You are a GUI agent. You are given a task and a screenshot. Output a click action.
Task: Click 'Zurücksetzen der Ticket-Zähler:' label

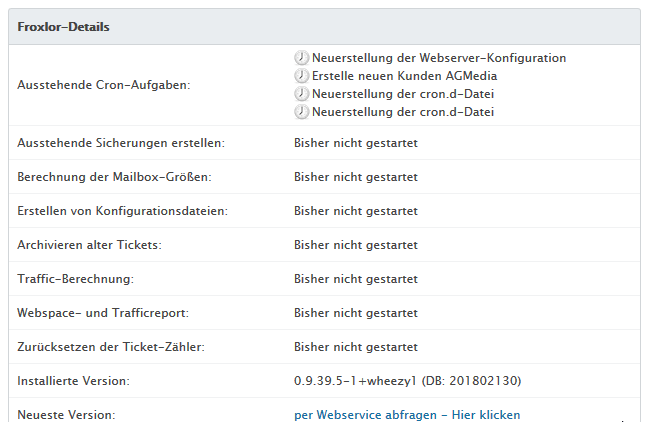pyautogui.click(x=111, y=347)
